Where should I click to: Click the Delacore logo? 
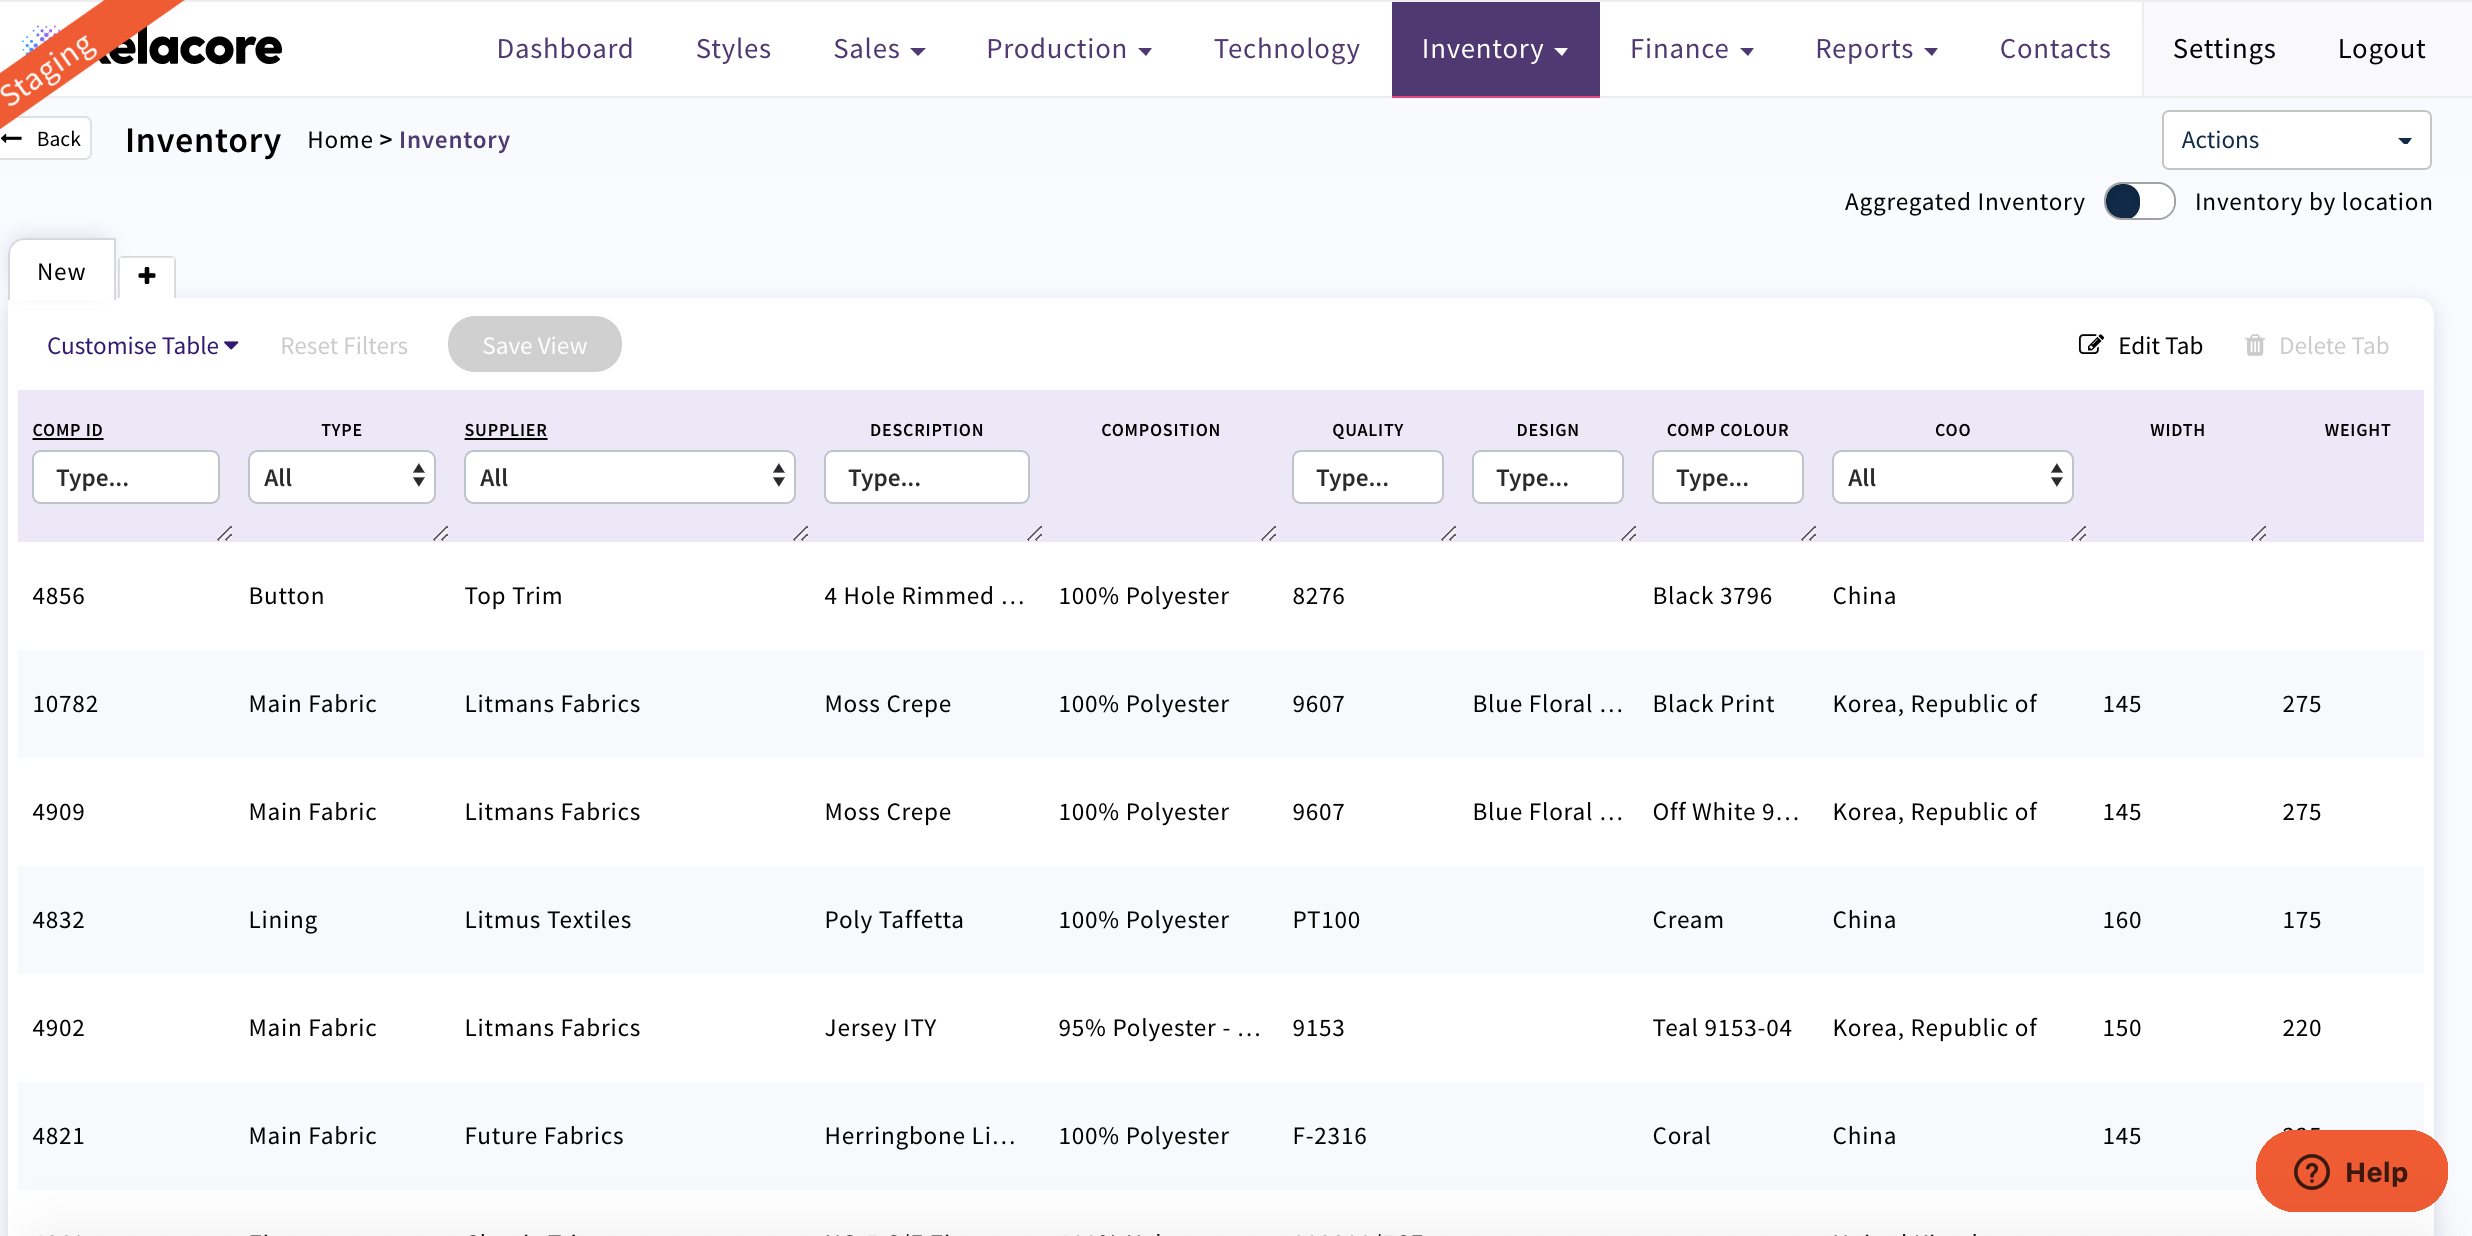coord(190,48)
